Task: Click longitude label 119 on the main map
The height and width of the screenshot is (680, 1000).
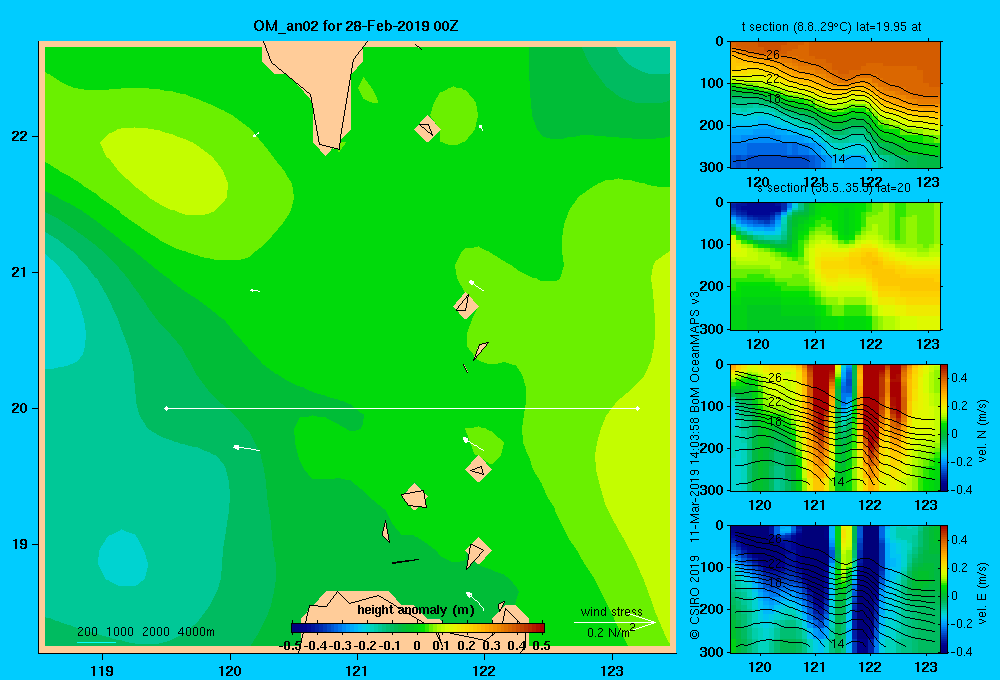Action: (x=102, y=670)
